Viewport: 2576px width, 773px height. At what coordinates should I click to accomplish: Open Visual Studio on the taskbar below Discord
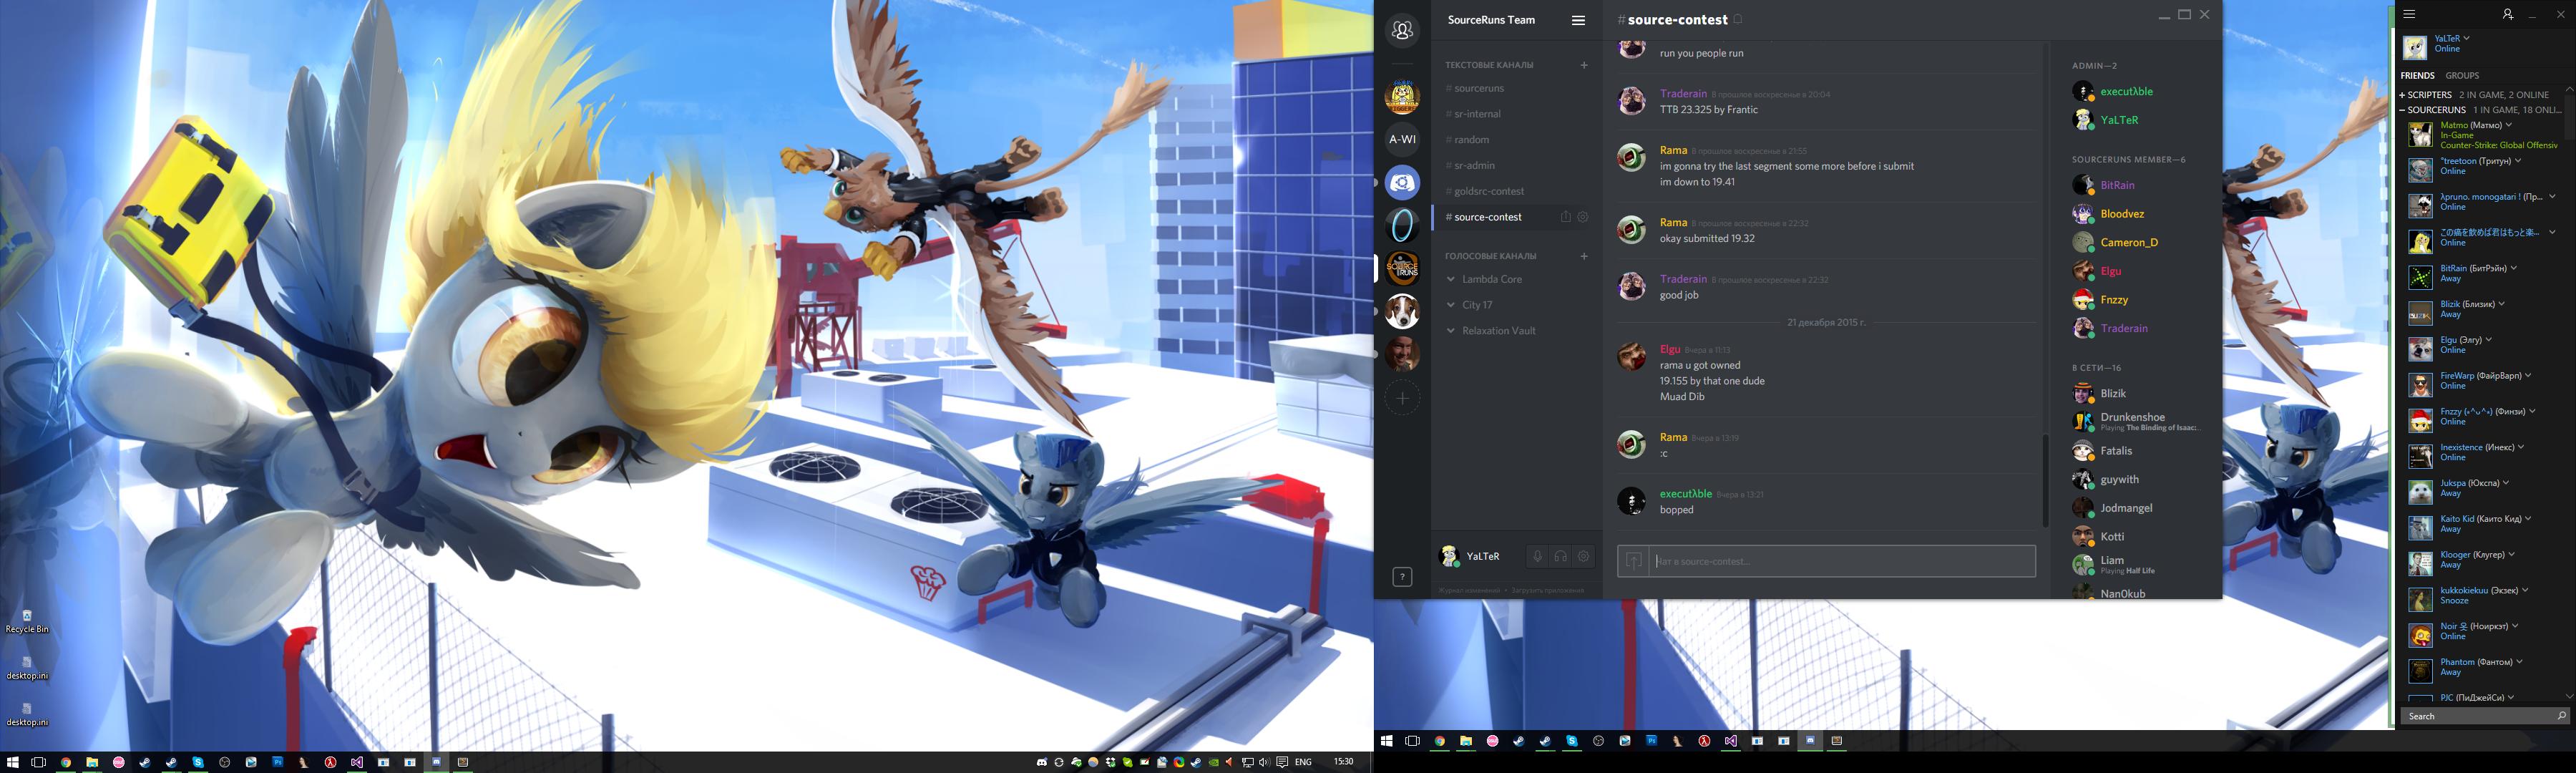pos(1731,741)
